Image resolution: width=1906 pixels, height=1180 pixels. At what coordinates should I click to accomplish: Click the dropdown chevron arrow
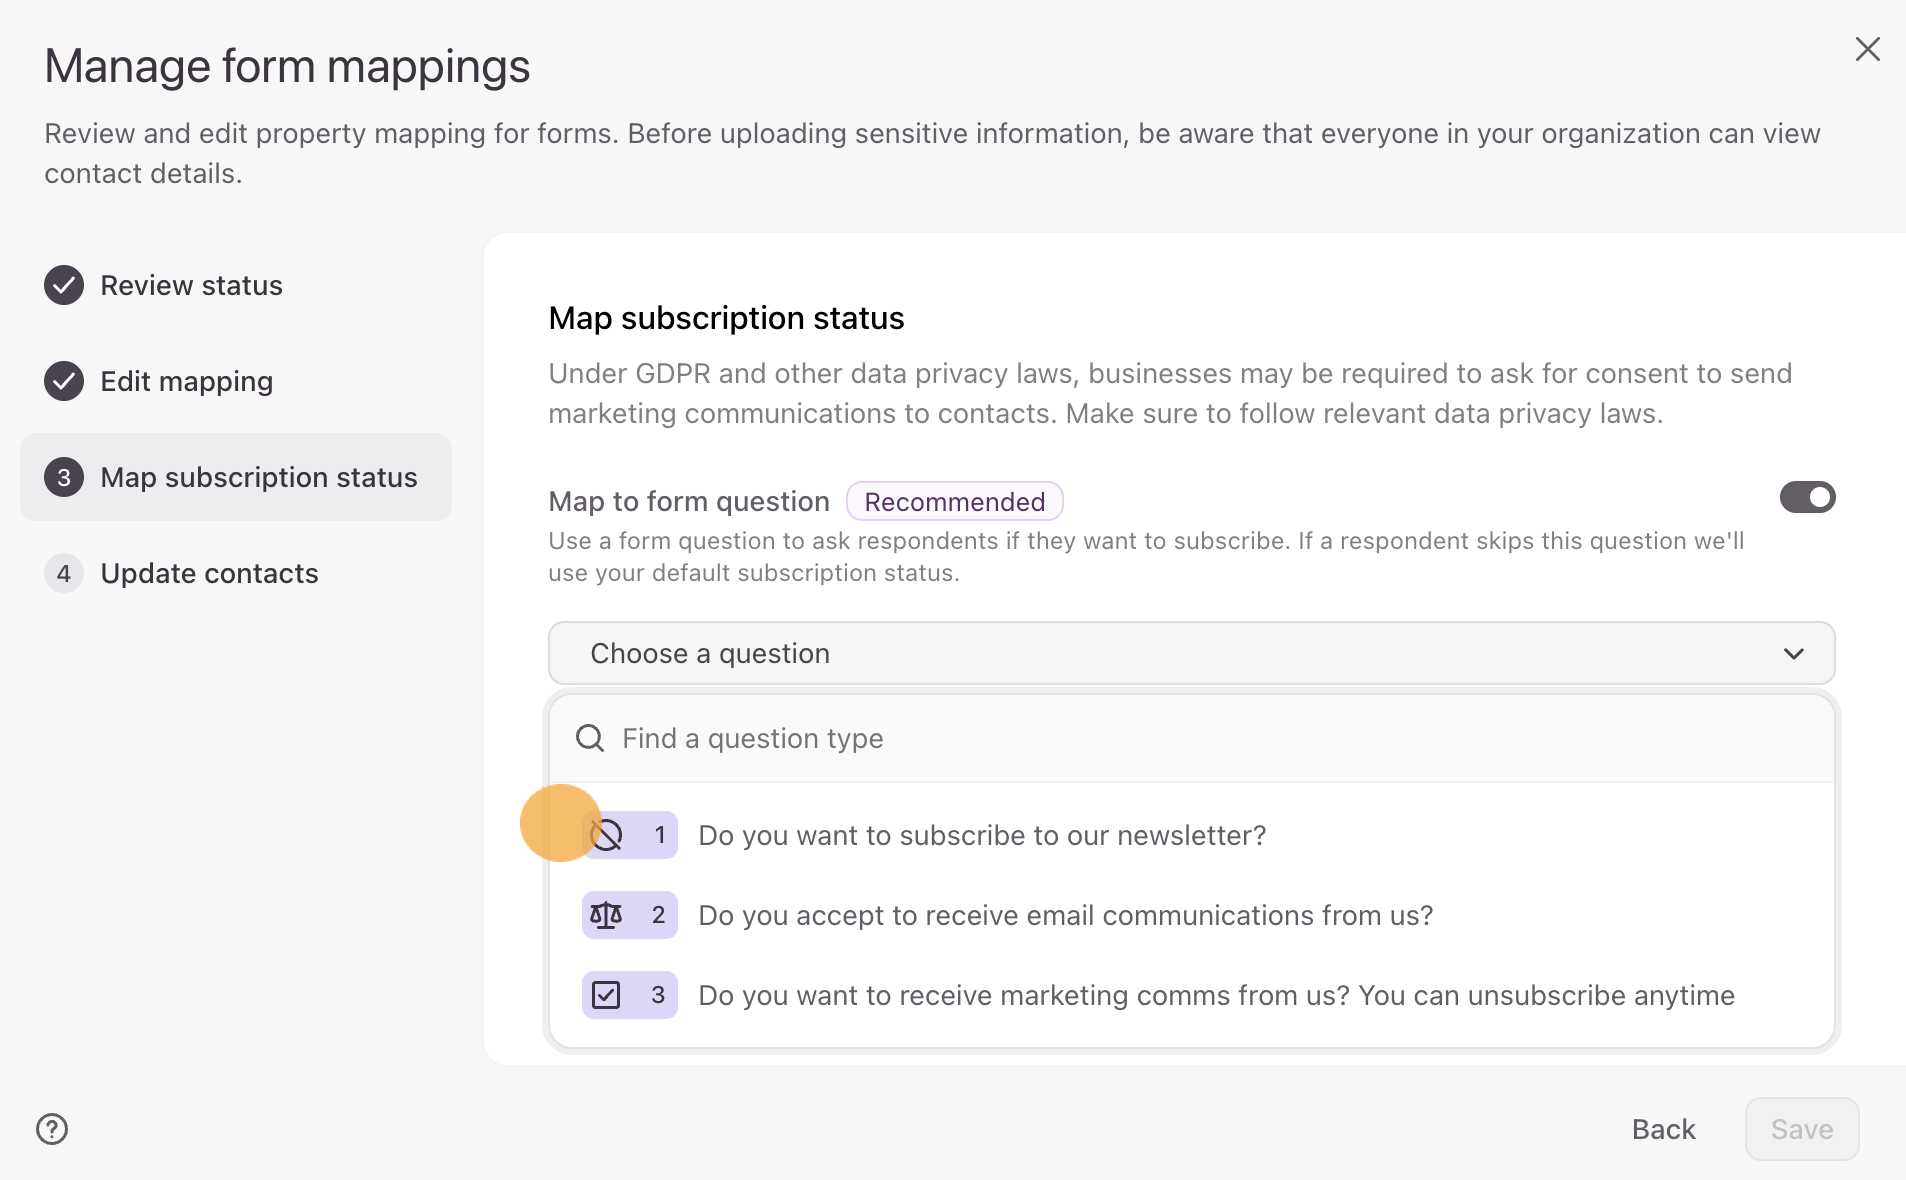tap(1794, 653)
